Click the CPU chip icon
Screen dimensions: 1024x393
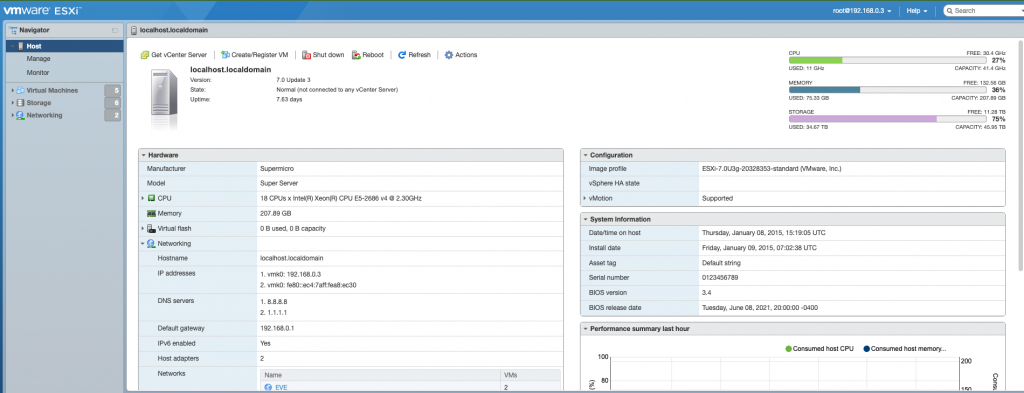point(151,198)
